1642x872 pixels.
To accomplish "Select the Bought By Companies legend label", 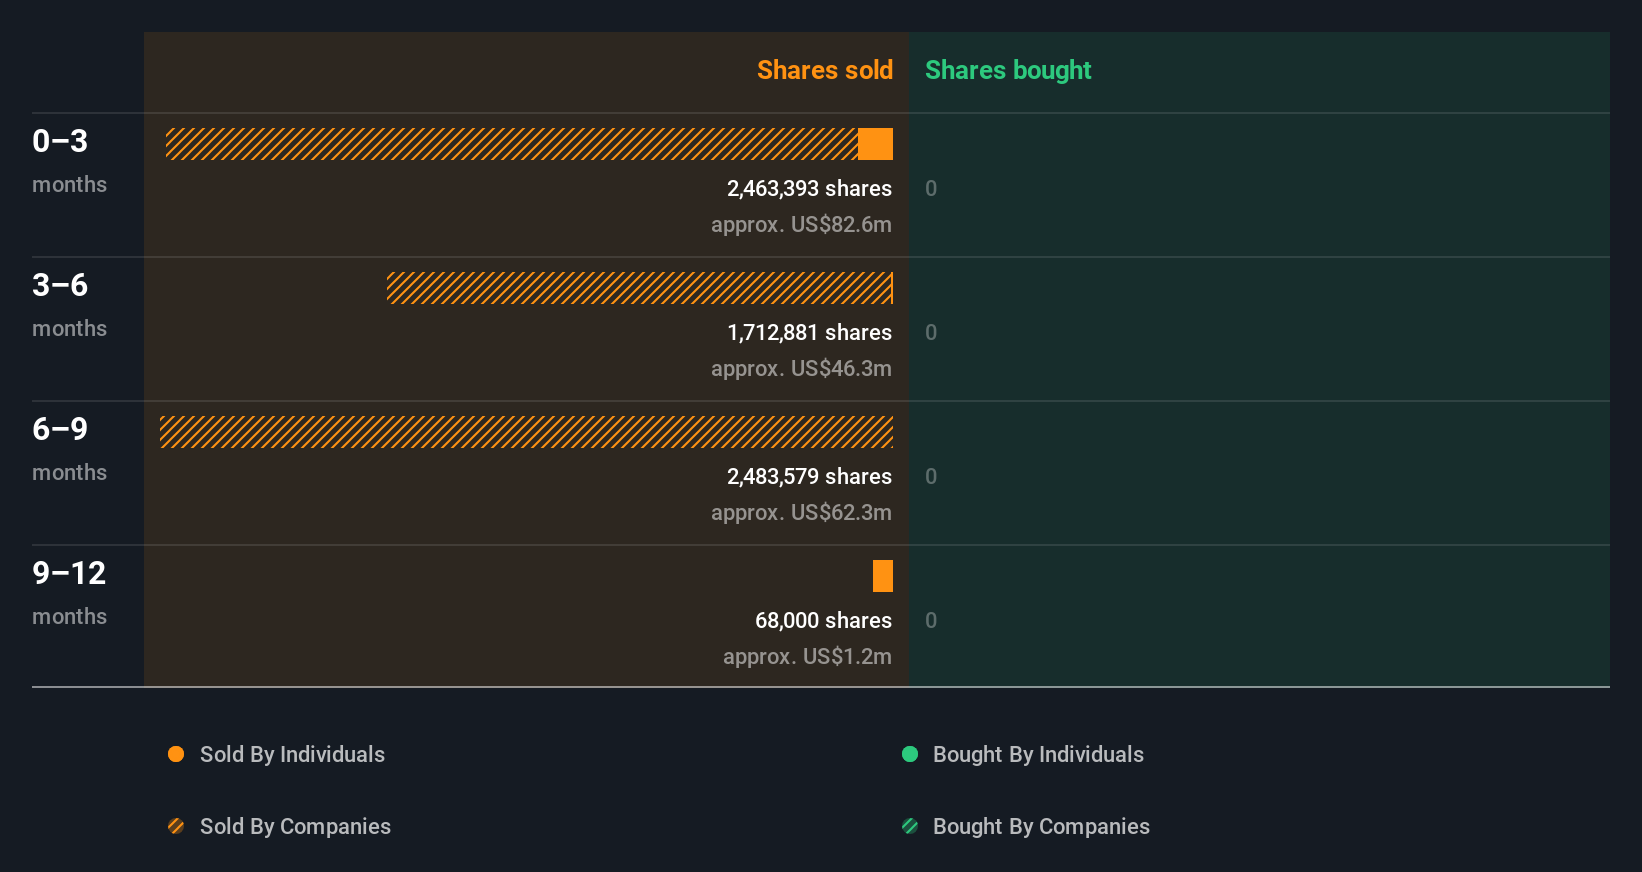I will tap(1041, 827).
